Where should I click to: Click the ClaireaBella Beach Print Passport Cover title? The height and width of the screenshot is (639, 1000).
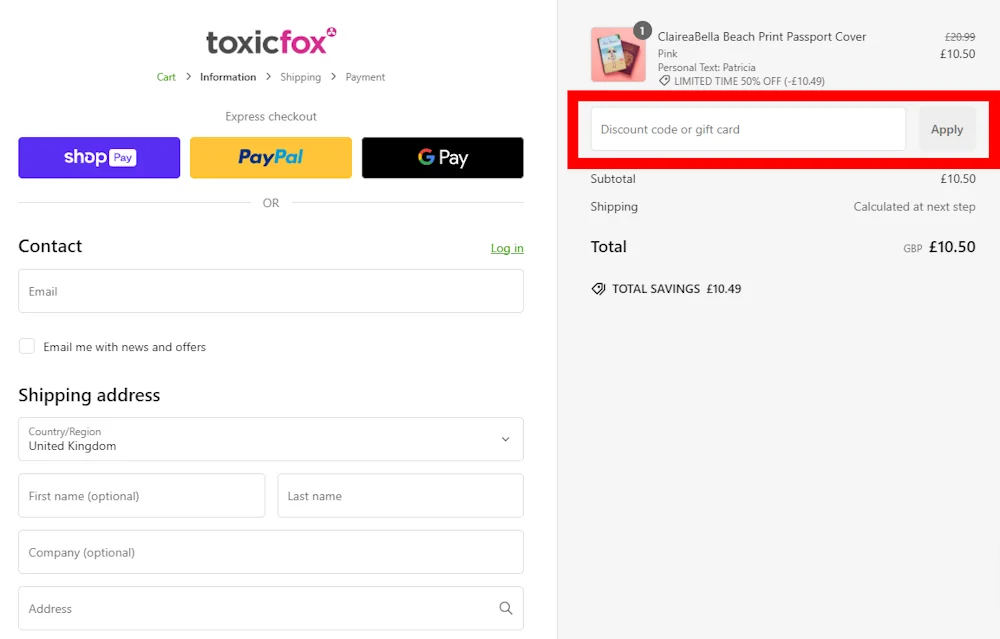coord(762,37)
